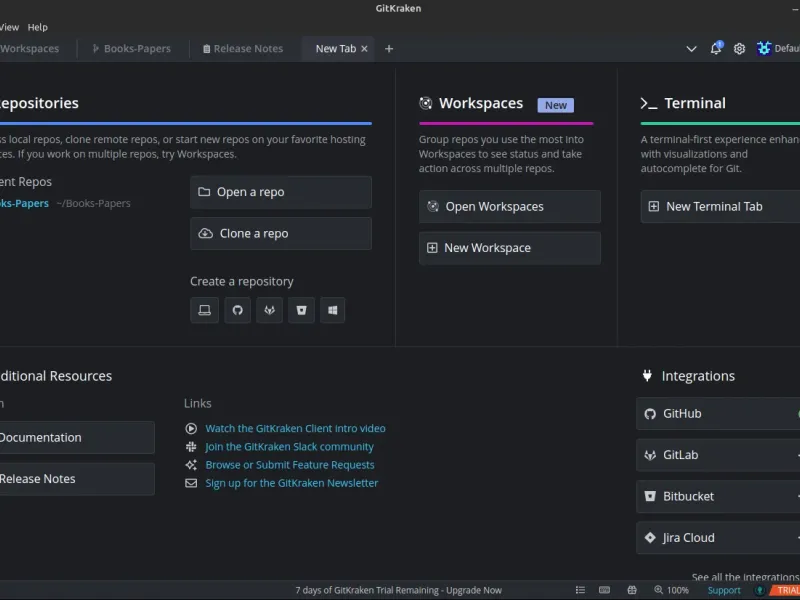The width and height of the screenshot is (800, 600).
Task: Open the Help menu
Action: (x=38, y=27)
